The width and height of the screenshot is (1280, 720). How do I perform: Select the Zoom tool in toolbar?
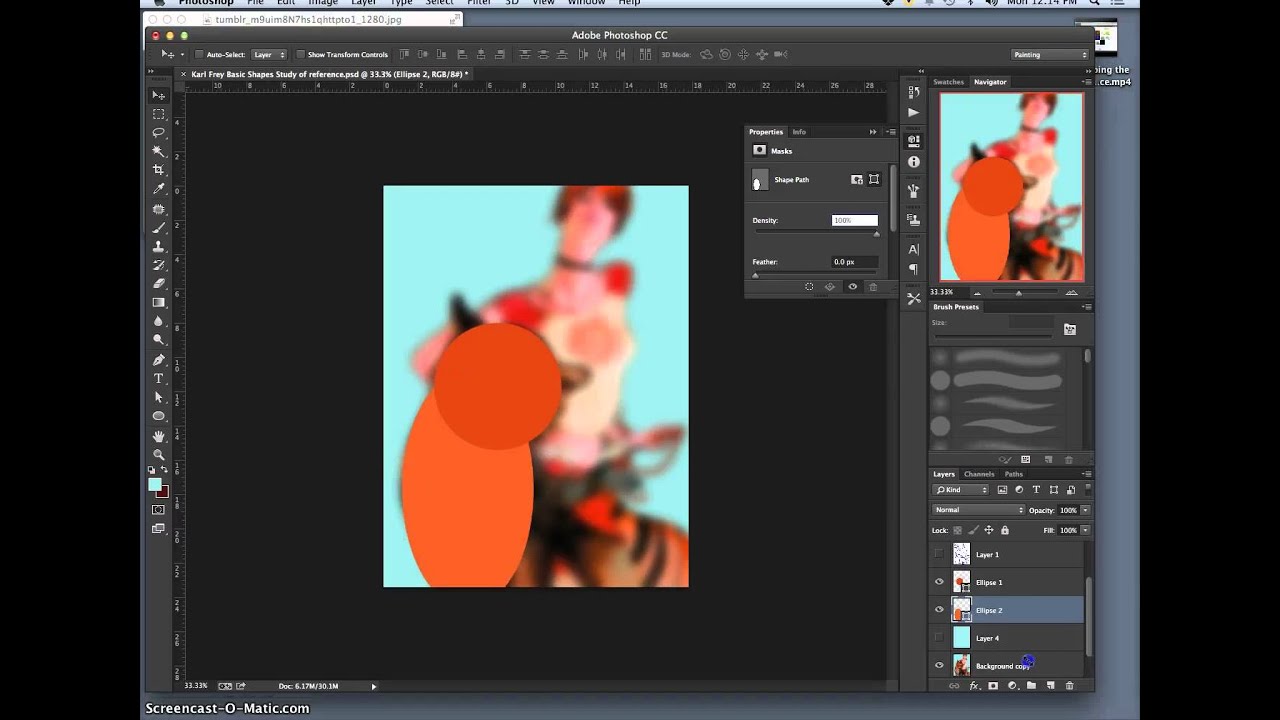pyautogui.click(x=158, y=454)
